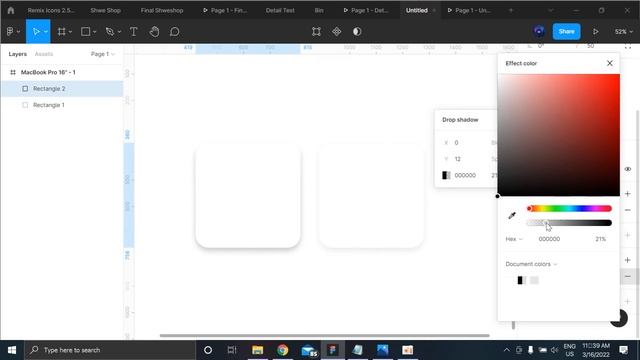640x360 pixels.
Task: Click the user avatar in toolbar
Action: 539,31
